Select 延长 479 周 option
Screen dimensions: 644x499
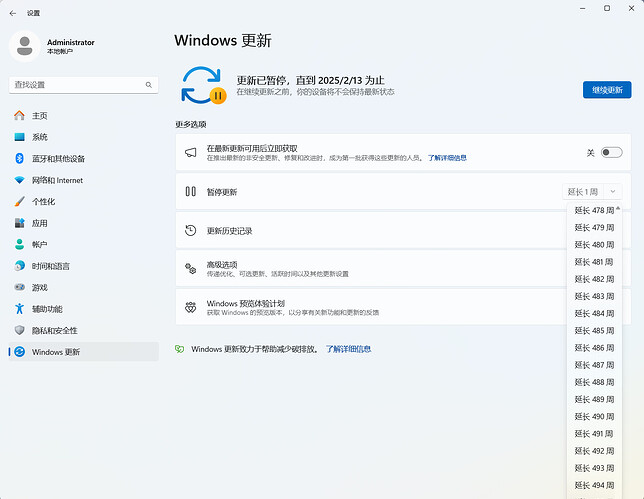(594, 228)
